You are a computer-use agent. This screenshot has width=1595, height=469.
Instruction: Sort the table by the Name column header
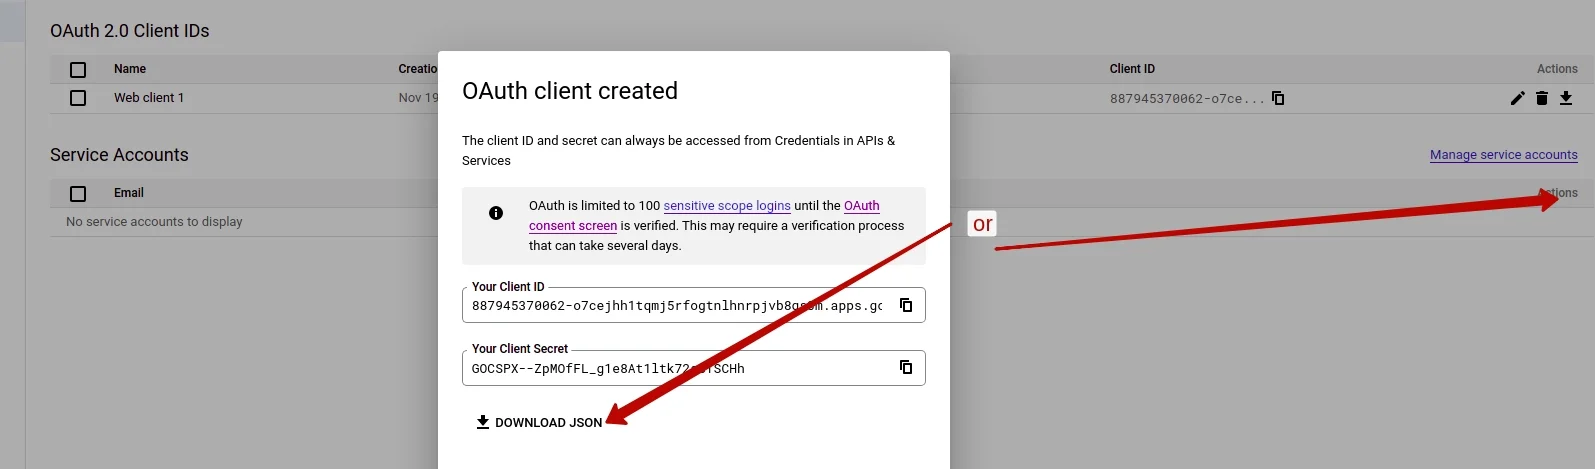tap(130, 69)
